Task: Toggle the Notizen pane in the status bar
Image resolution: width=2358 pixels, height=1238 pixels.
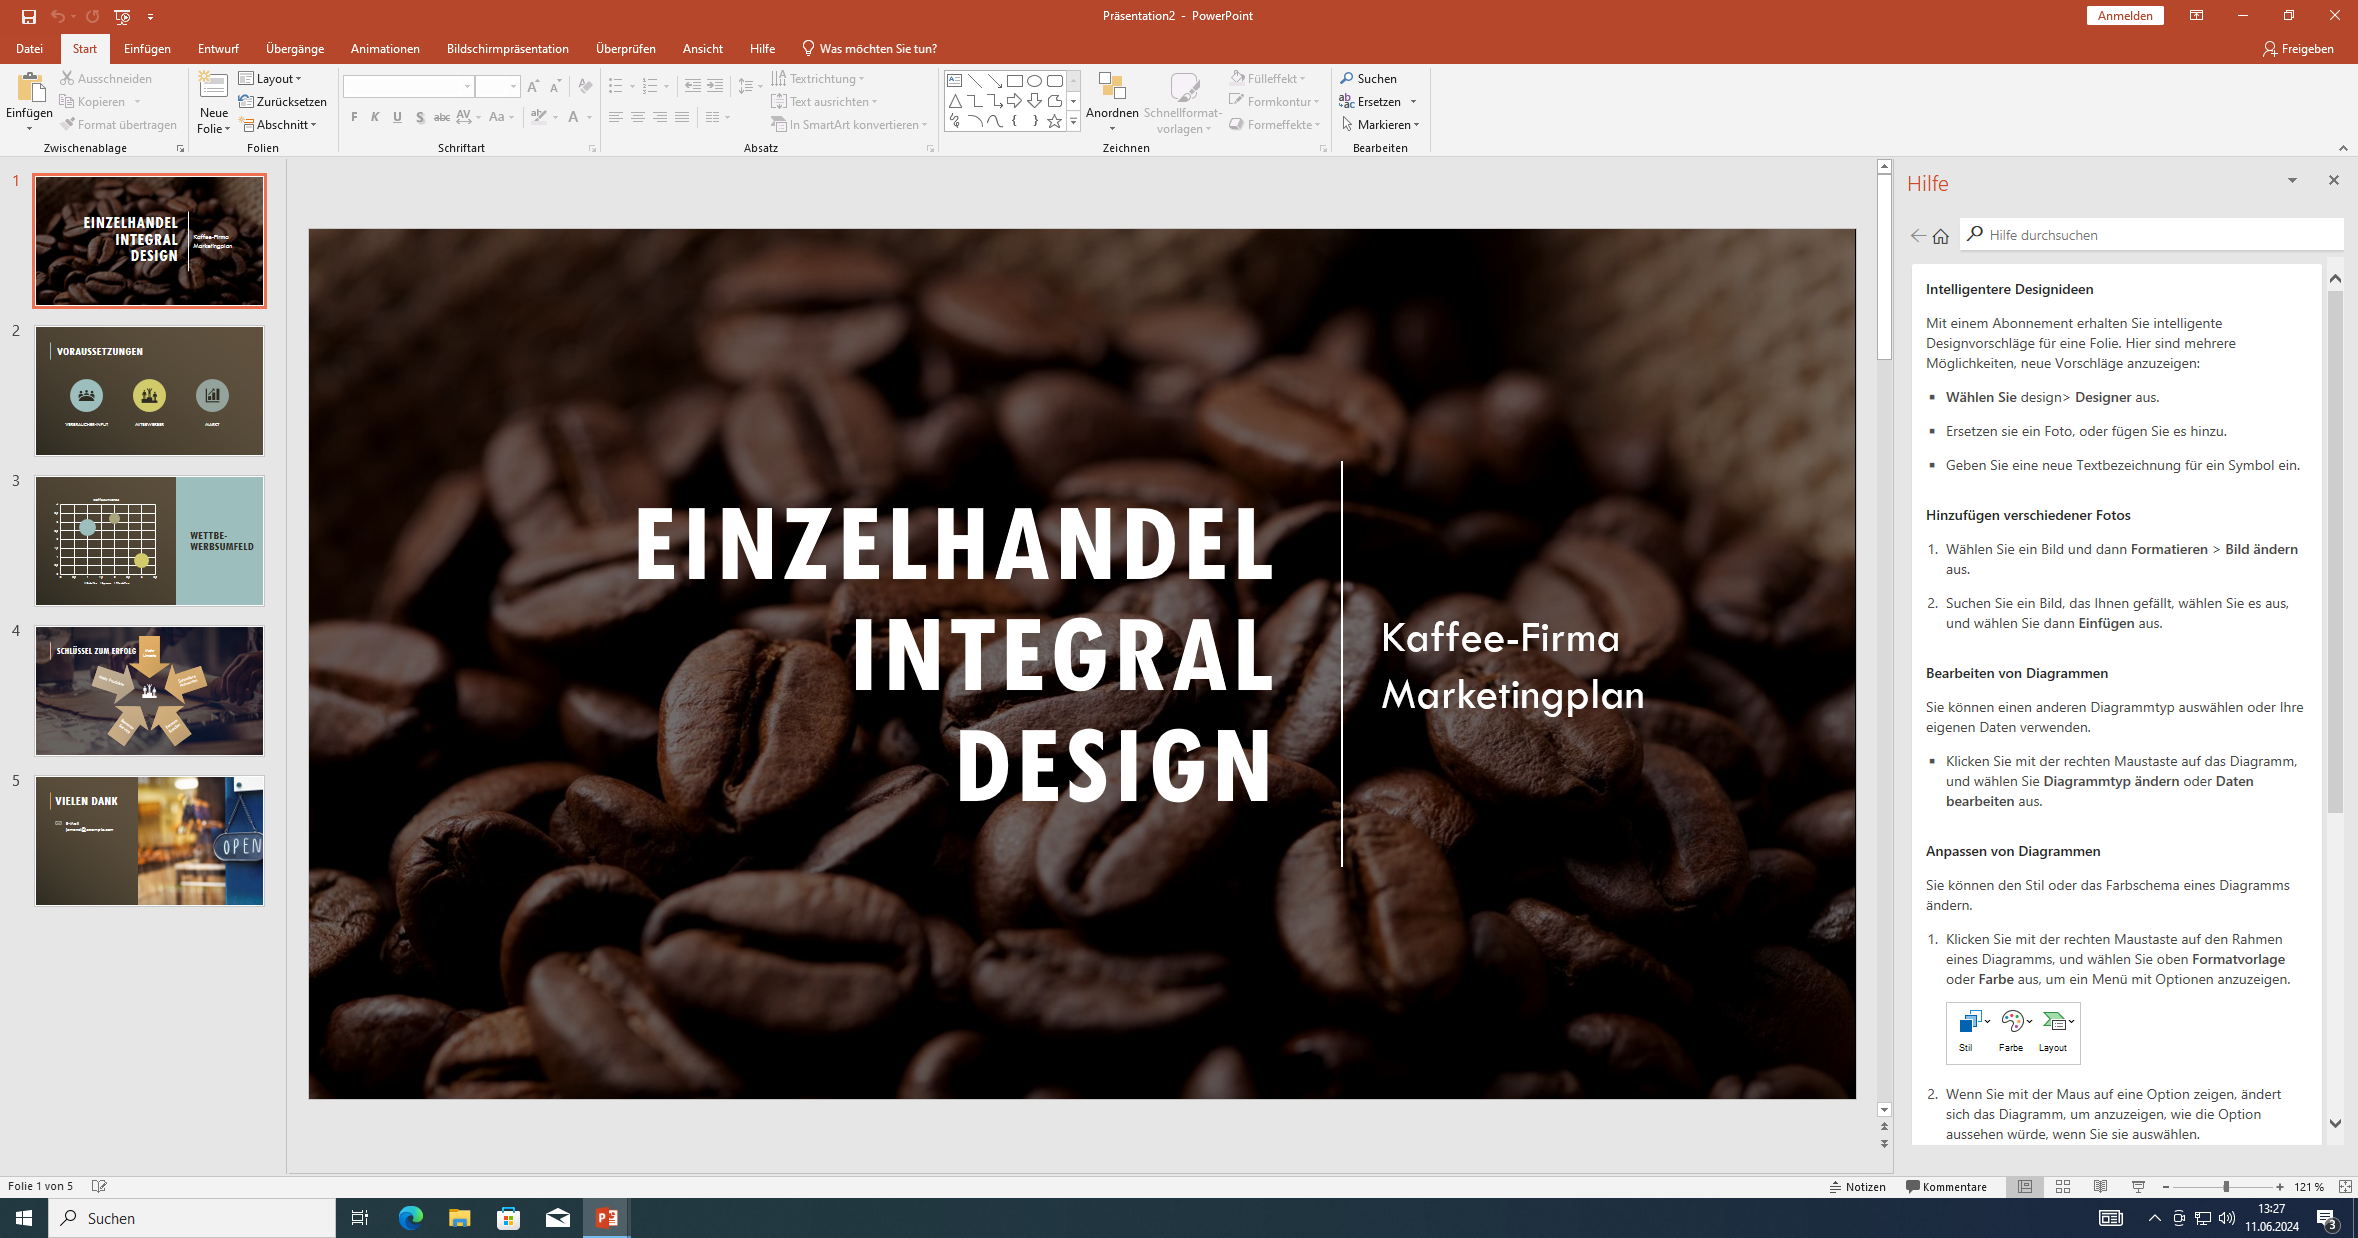Action: [x=1858, y=1187]
